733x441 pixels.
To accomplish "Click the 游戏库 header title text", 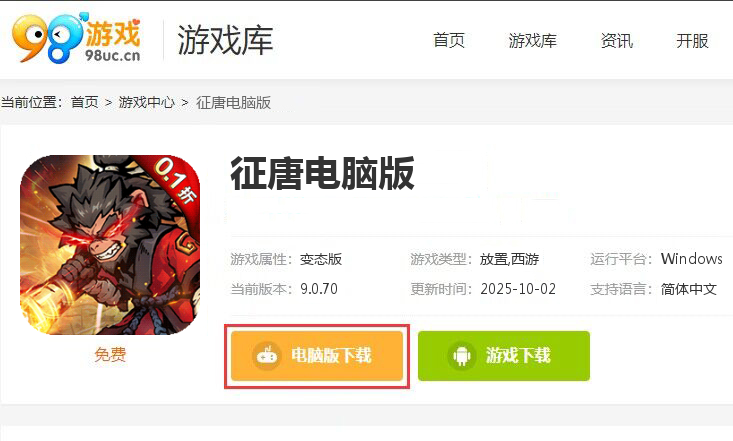I will [225, 40].
